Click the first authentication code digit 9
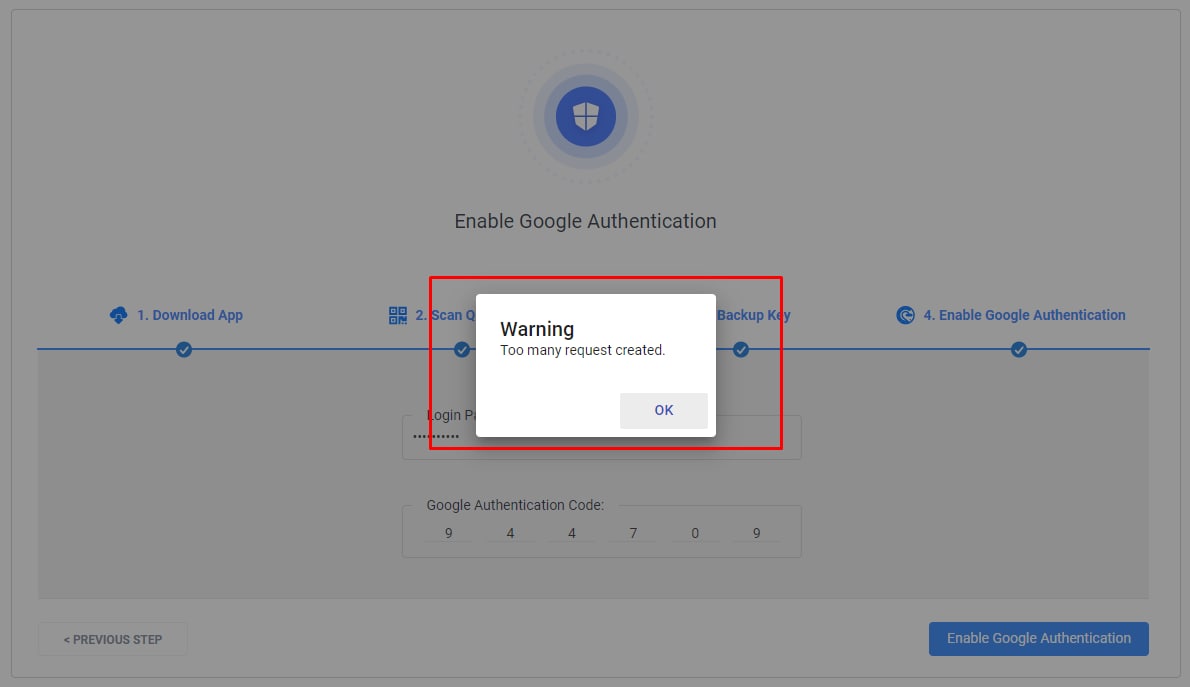Screen dimensions: 1190x687 coord(449,533)
